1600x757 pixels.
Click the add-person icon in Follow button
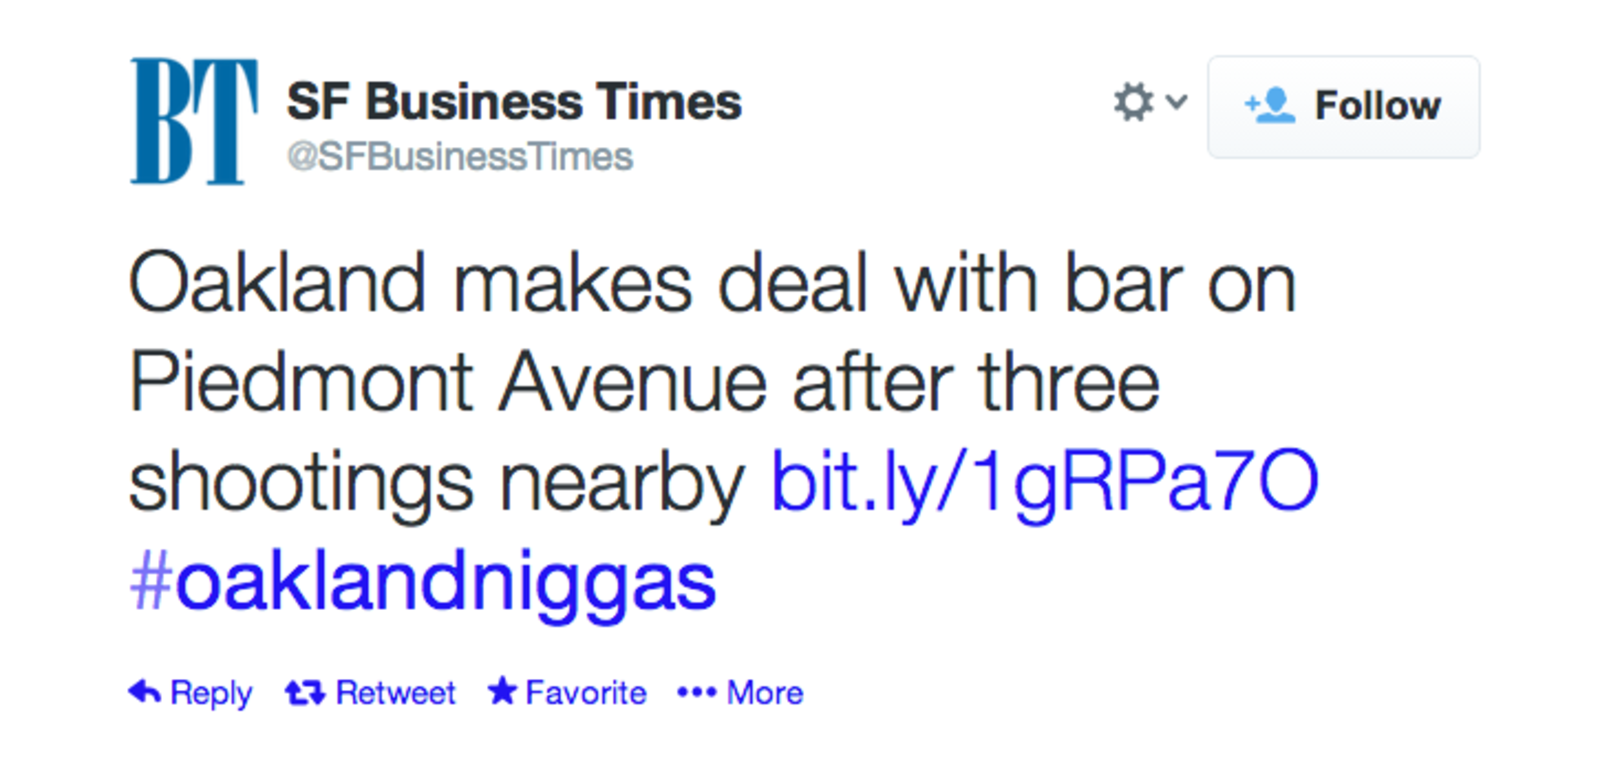(x=1270, y=105)
